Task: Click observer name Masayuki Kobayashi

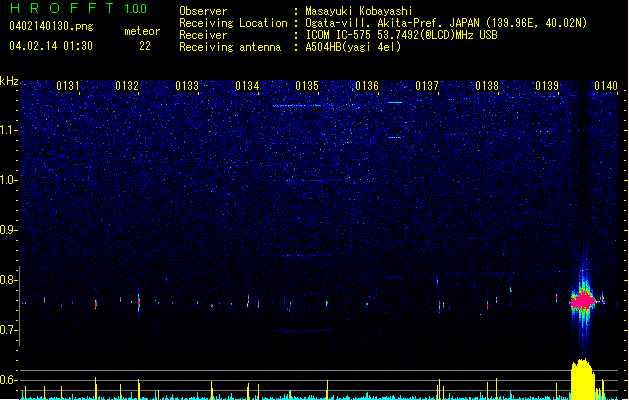Action: point(359,11)
